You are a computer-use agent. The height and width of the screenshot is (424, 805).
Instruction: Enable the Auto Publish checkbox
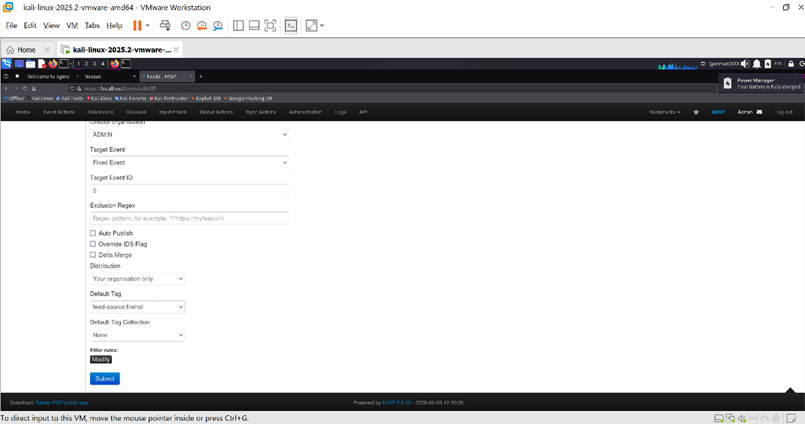(93, 233)
